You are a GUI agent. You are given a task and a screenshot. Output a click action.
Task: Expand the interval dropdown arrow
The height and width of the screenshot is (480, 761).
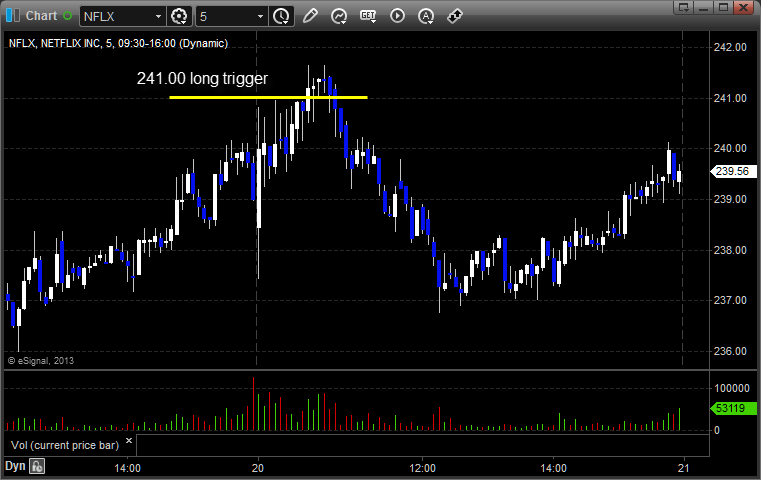(261, 17)
